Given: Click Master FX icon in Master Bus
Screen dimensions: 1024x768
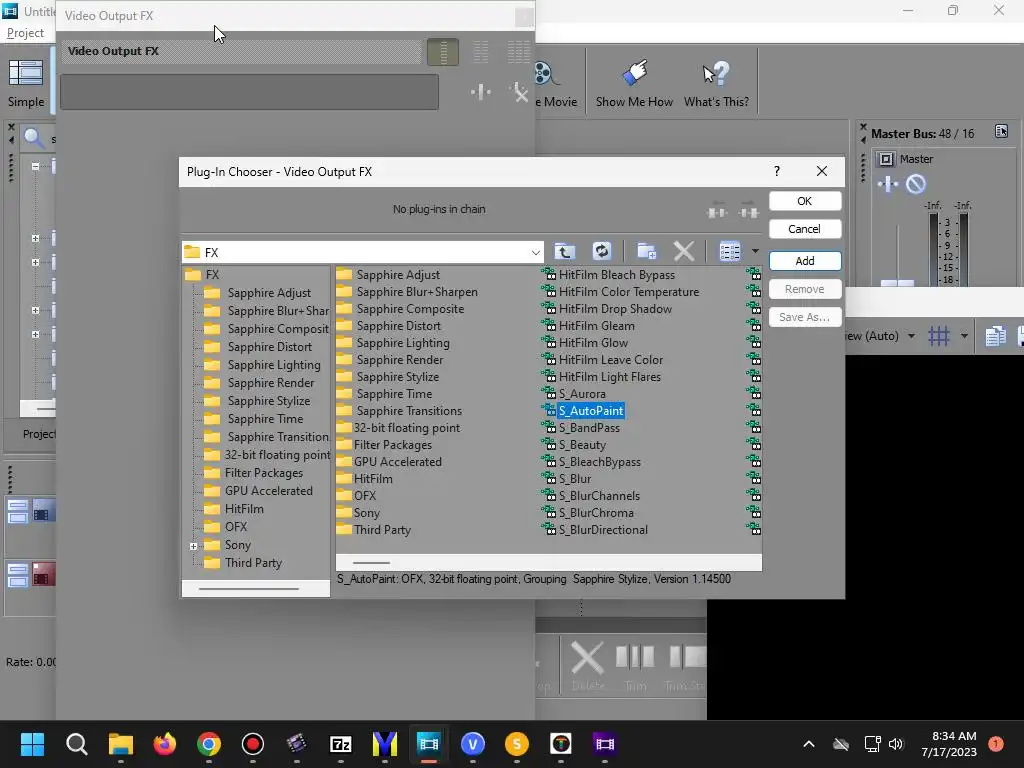Looking at the screenshot, I should click(x=888, y=185).
